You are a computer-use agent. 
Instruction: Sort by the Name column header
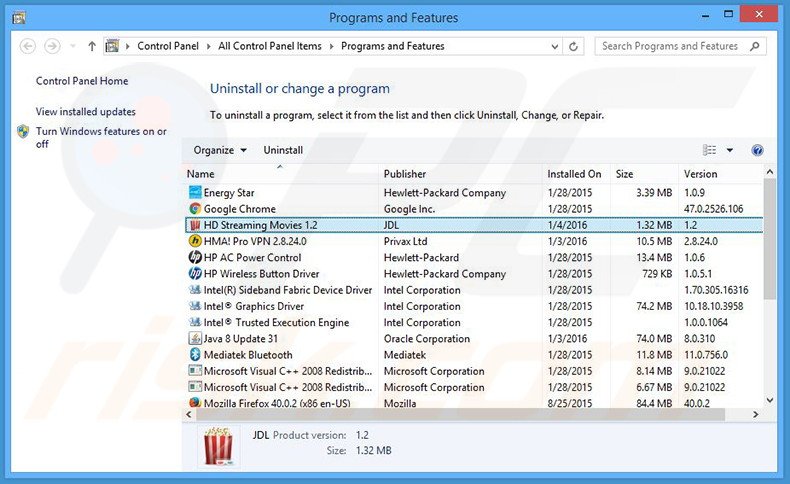[x=201, y=174]
